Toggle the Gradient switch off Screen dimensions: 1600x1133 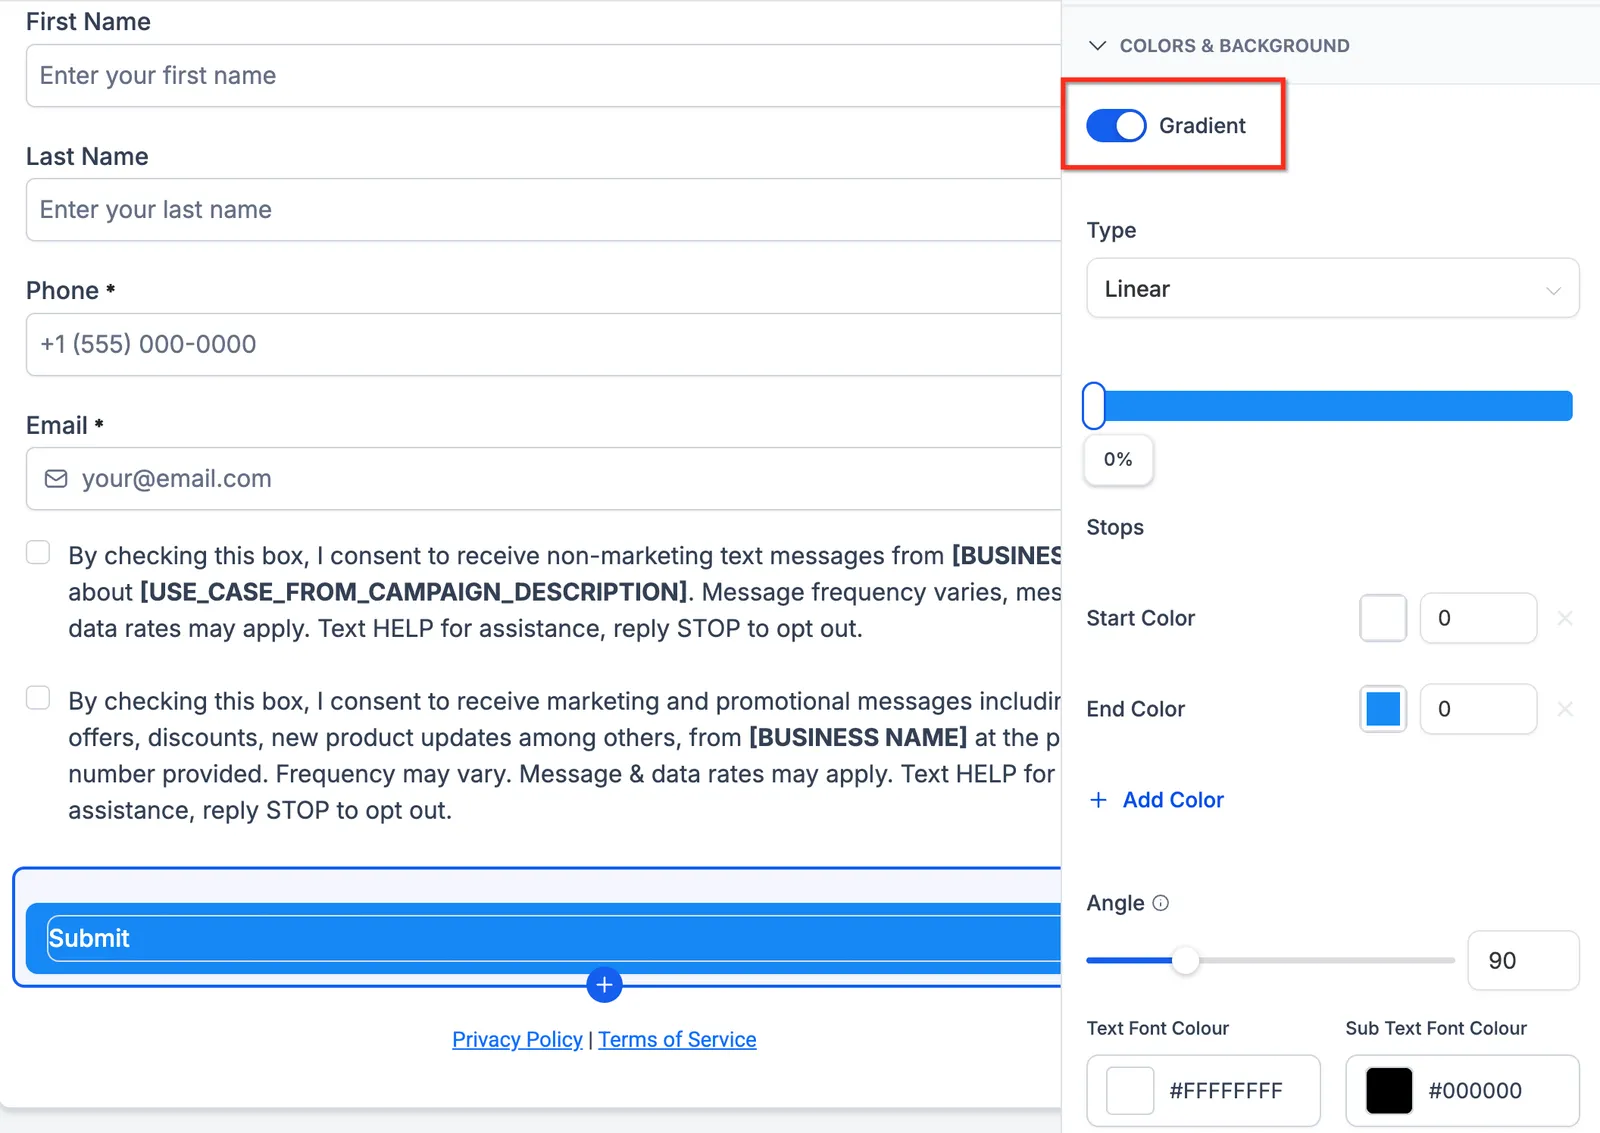click(1116, 126)
